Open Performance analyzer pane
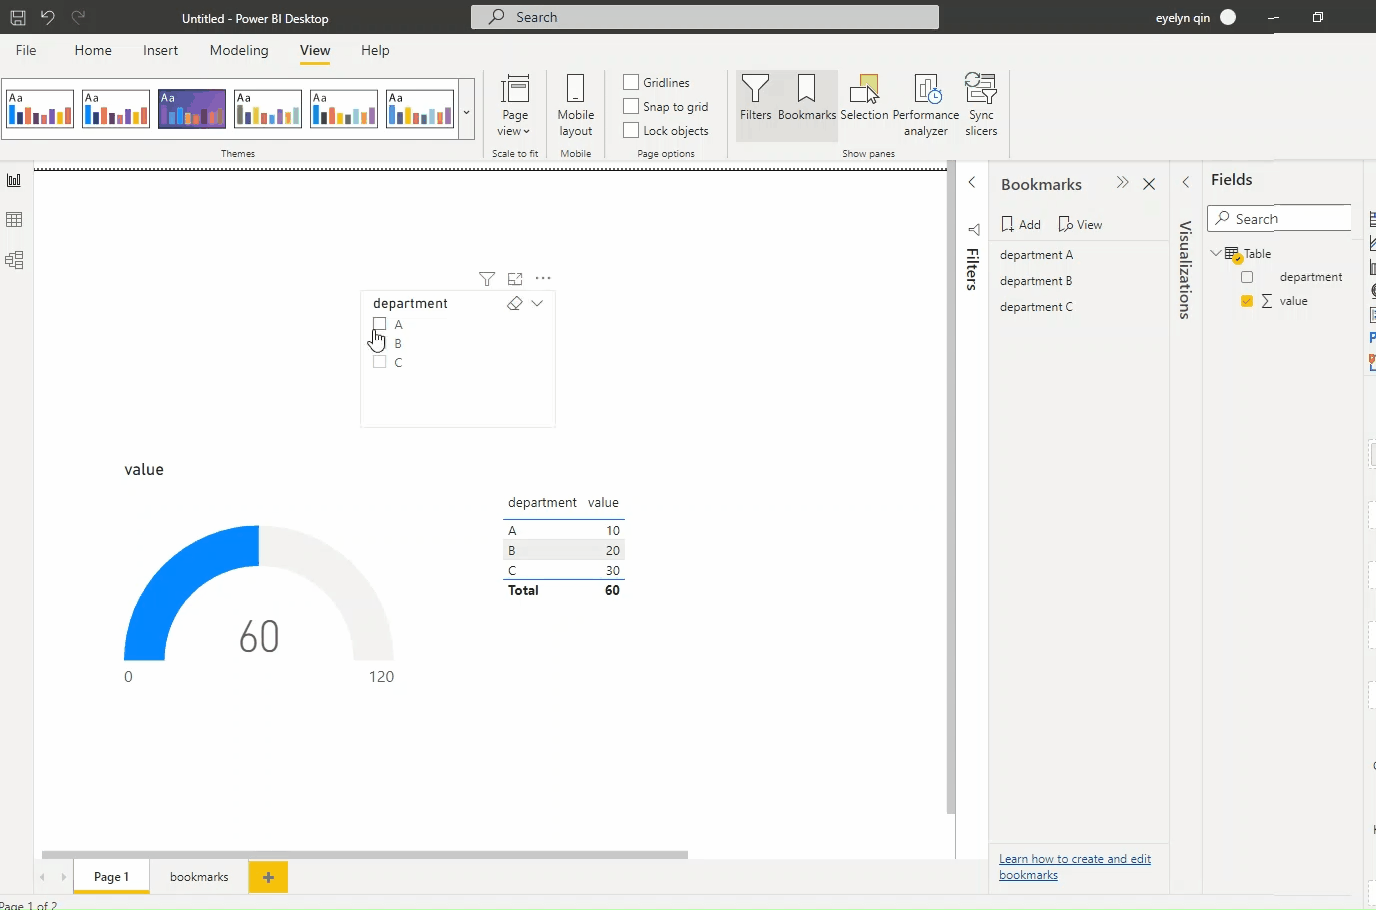Viewport: 1376px width, 910px height. pos(926,106)
